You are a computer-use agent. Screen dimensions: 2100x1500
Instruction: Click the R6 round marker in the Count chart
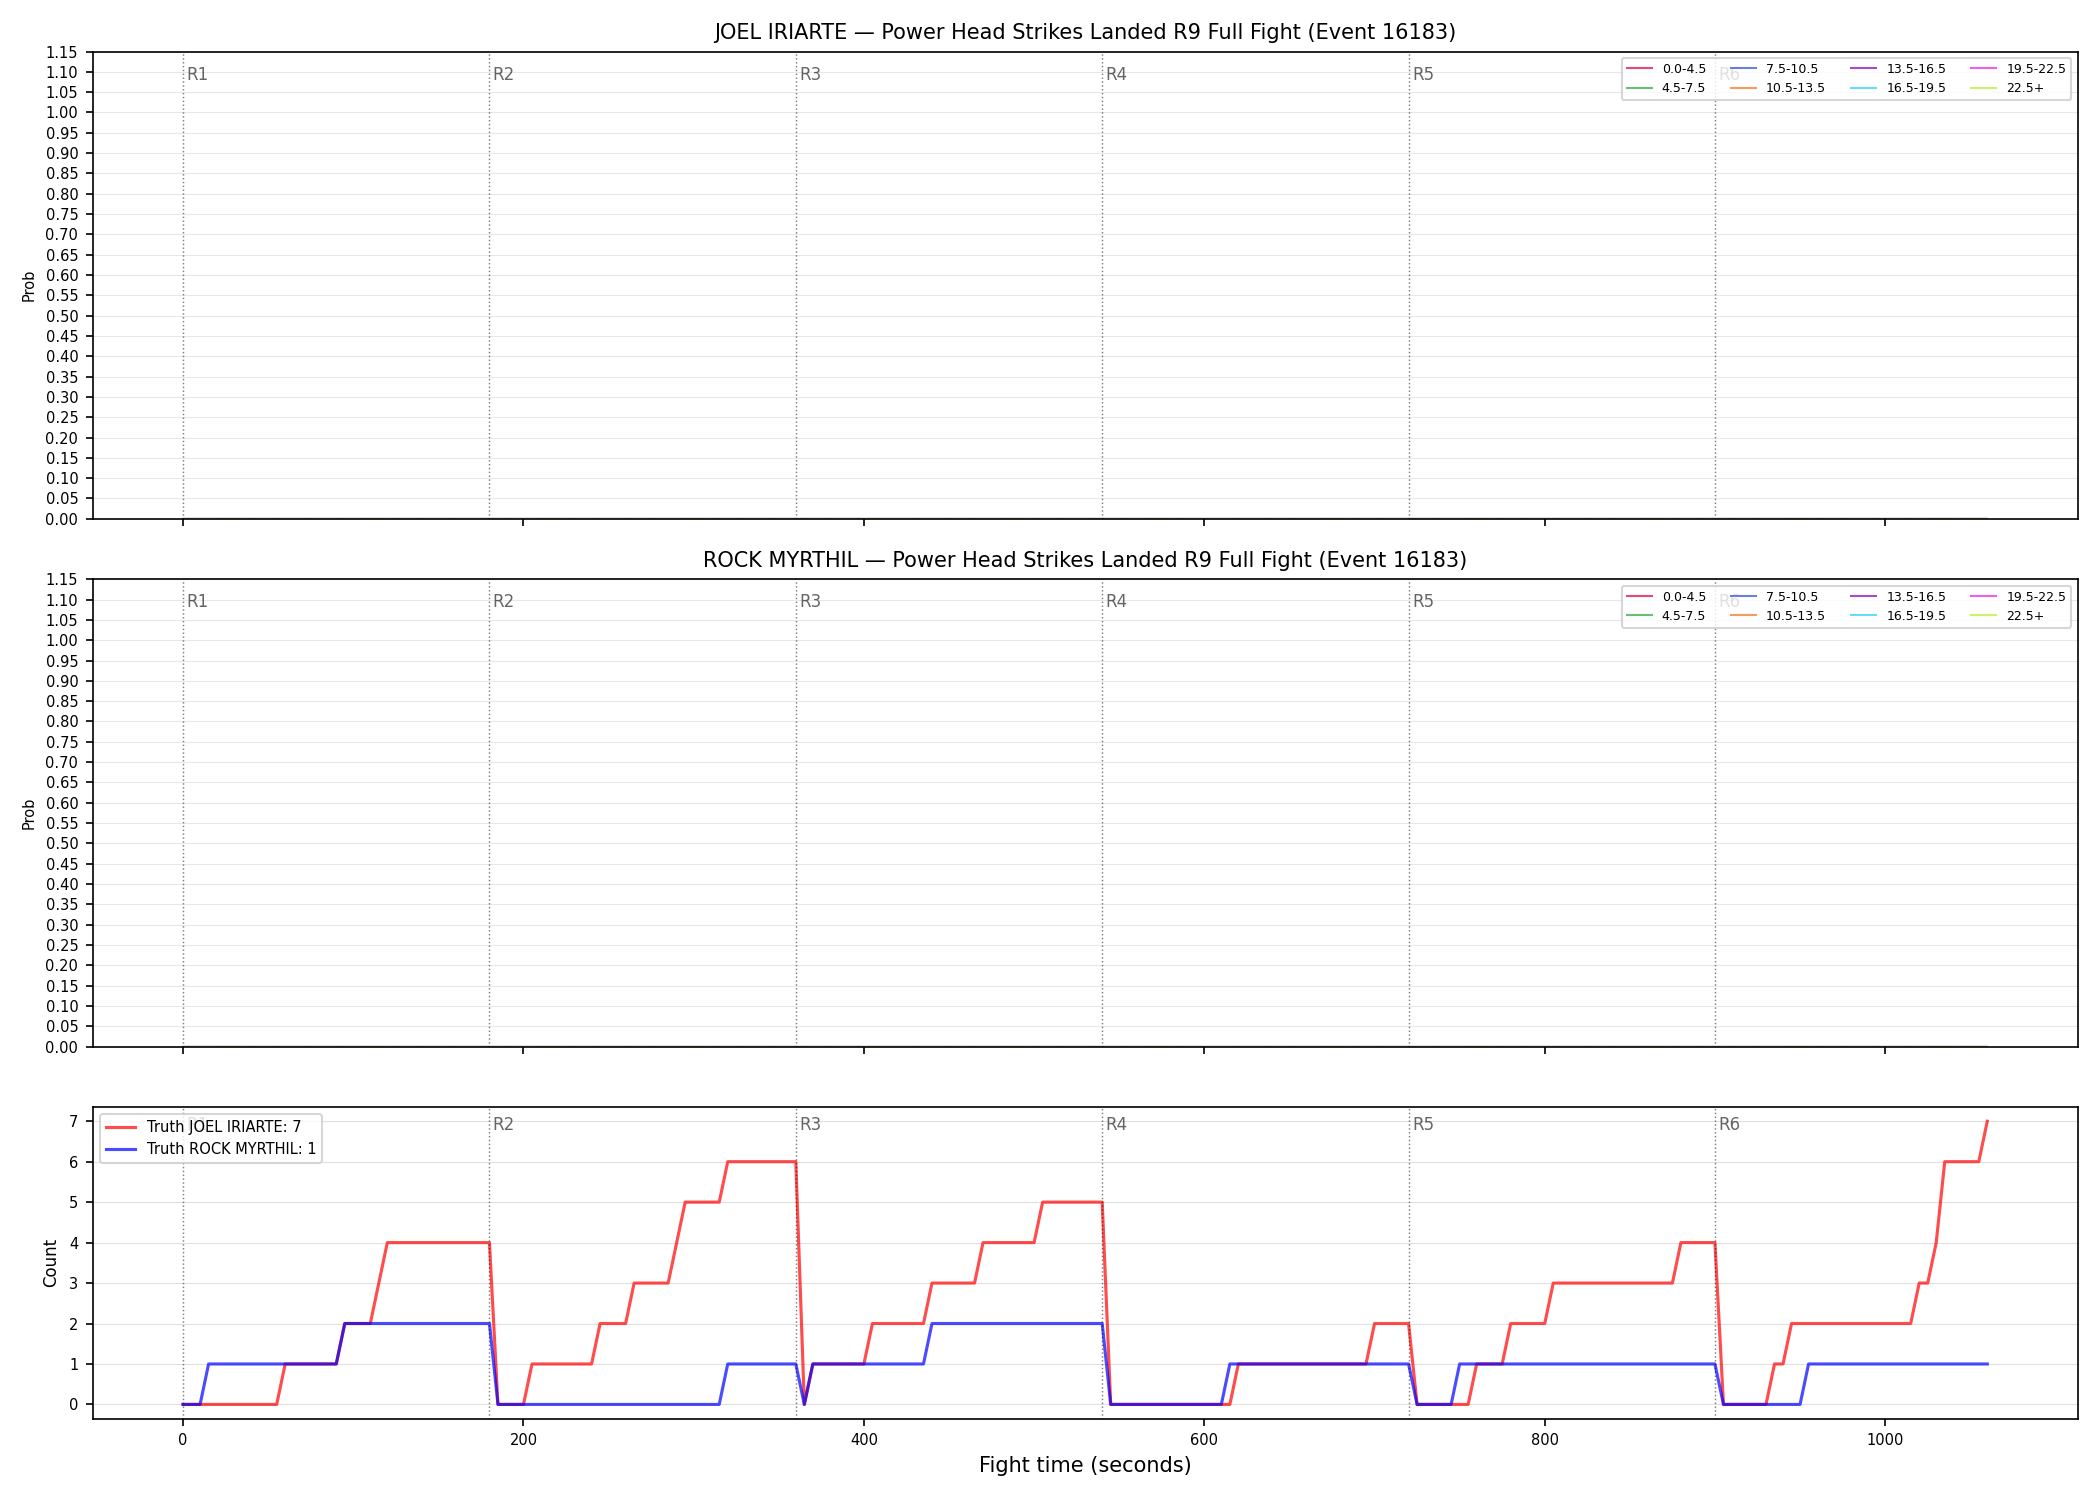point(1729,1124)
